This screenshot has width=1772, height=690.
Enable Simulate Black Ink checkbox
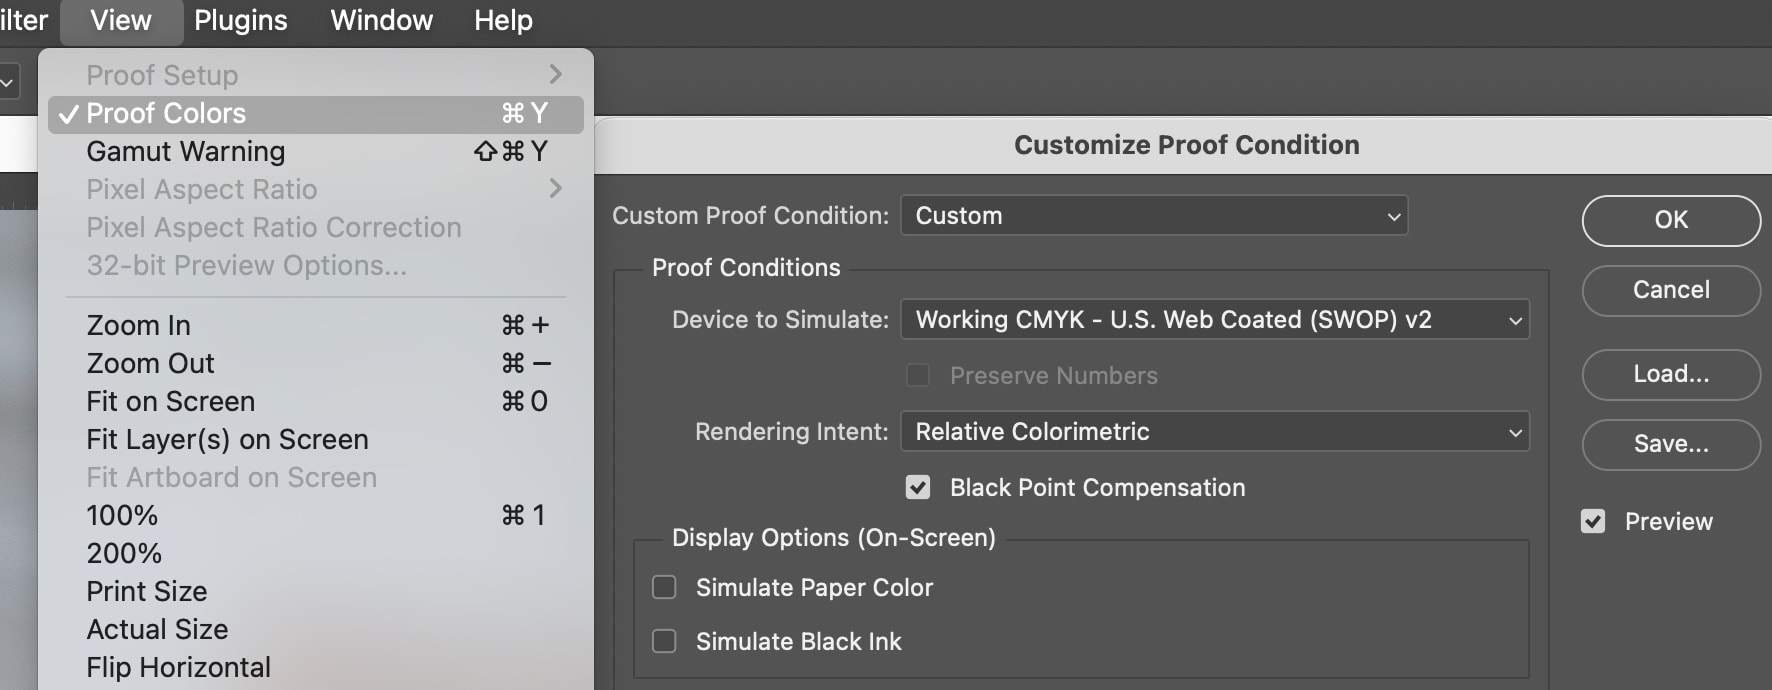[x=665, y=641]
